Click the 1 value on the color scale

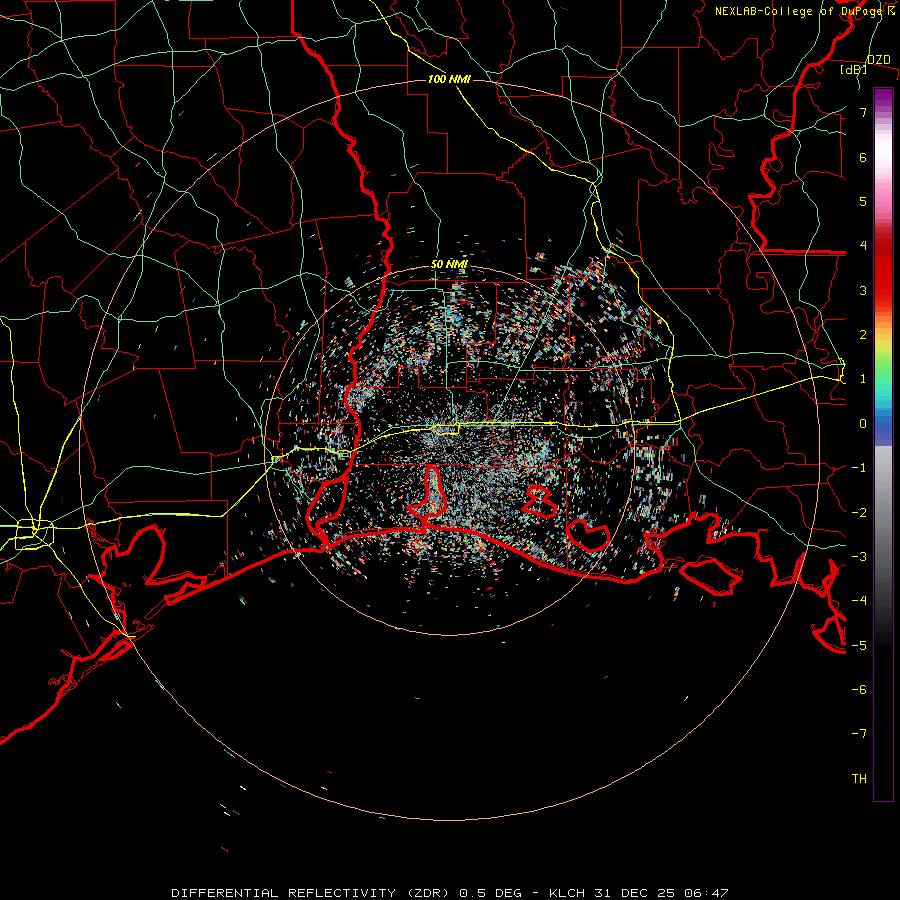(x=863, y=379)
